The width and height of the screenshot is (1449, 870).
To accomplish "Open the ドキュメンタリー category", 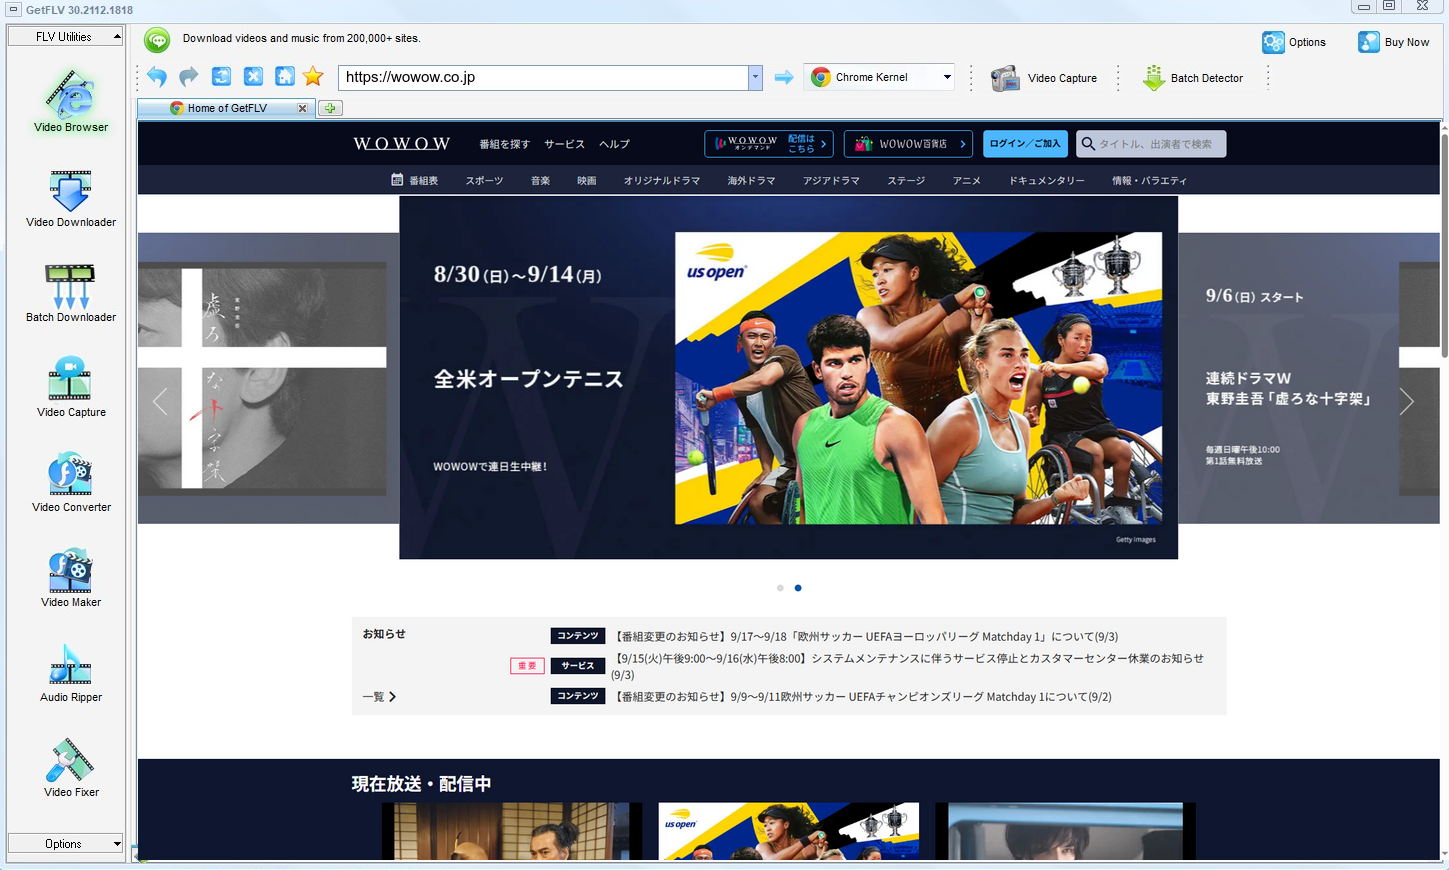I will [1046, 181].
